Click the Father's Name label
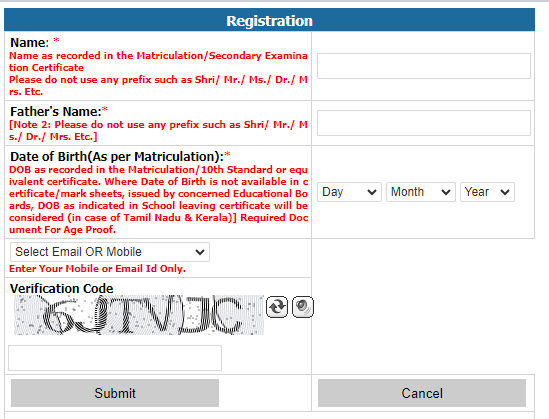 pos(56,112)
